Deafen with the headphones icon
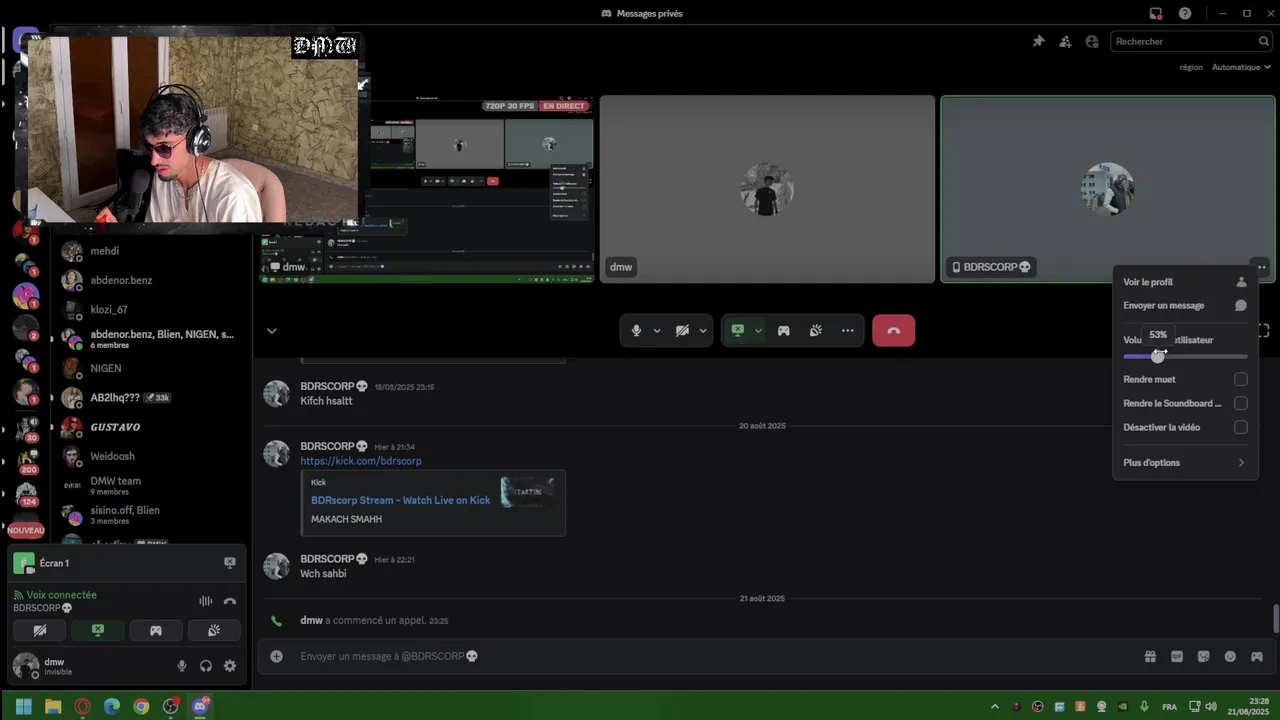1280x720 pixels. 205,666
